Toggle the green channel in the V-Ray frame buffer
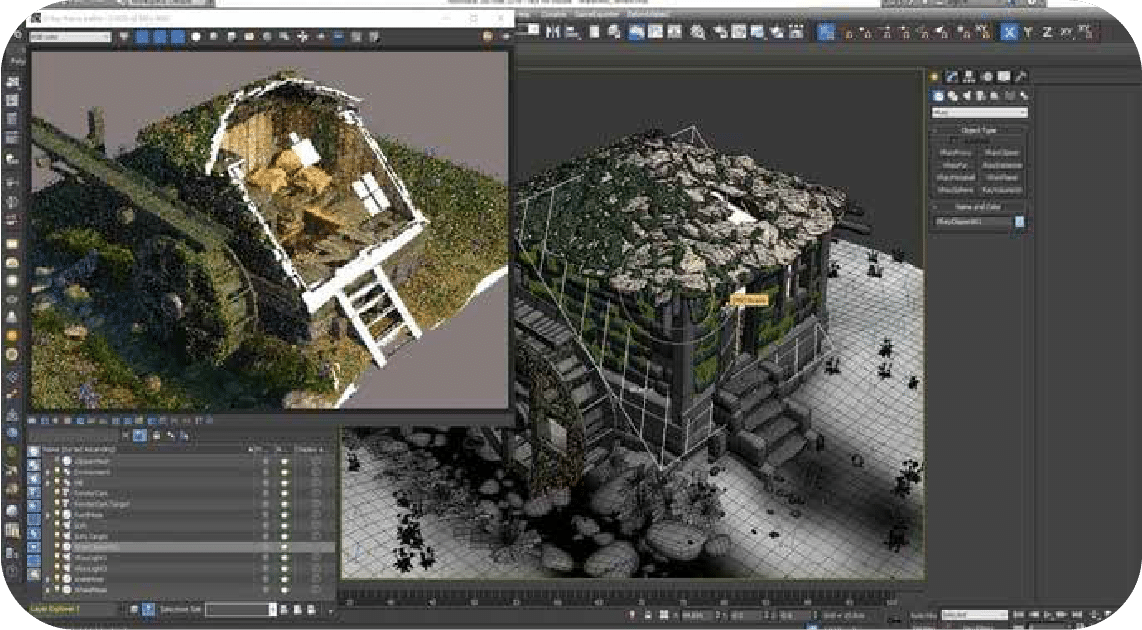Image resolution: width=1142 pixels, height=630 pixels. [160, 37]
